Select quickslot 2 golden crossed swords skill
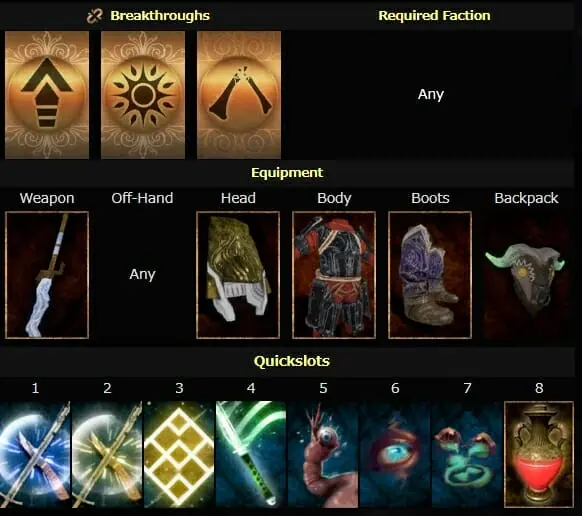Screen dimensions: 582x516 [x=107, y=454]
